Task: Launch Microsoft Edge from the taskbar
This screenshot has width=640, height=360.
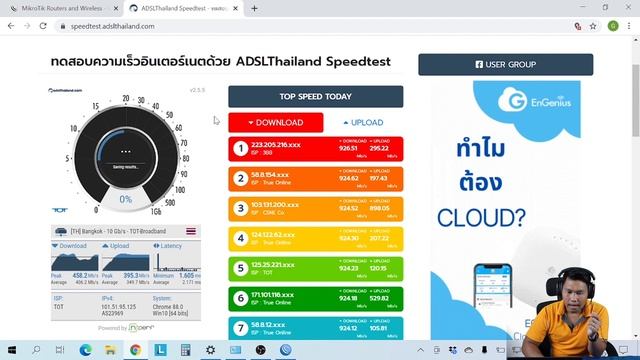Action: click(x=85, y=350)
